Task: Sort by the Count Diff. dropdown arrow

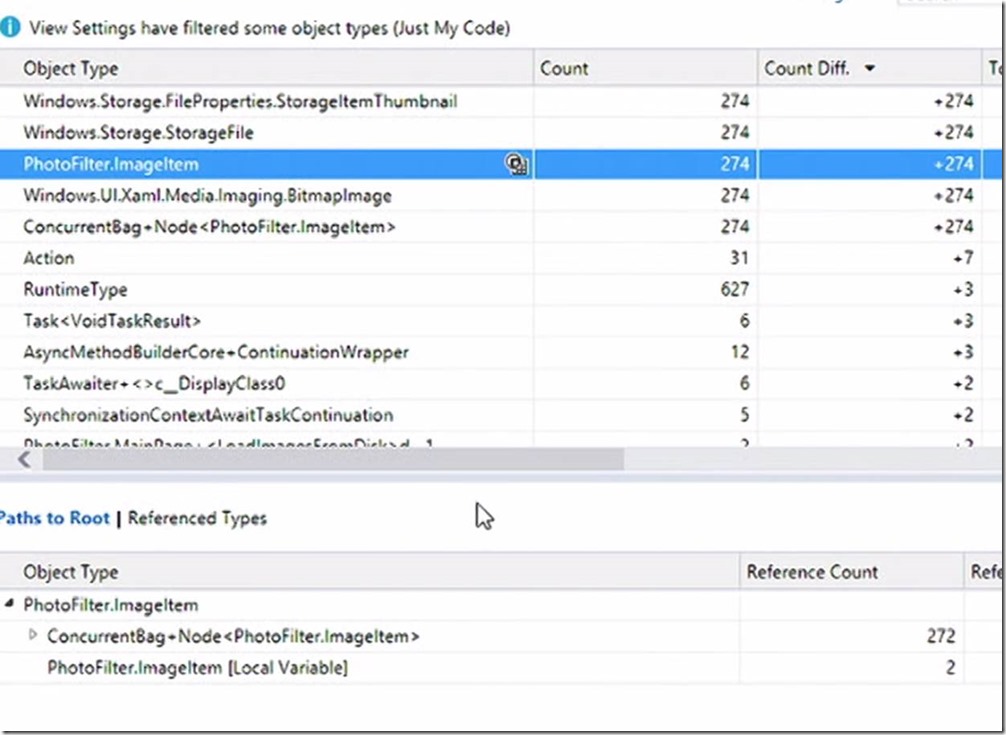Action: coord(870,68)
